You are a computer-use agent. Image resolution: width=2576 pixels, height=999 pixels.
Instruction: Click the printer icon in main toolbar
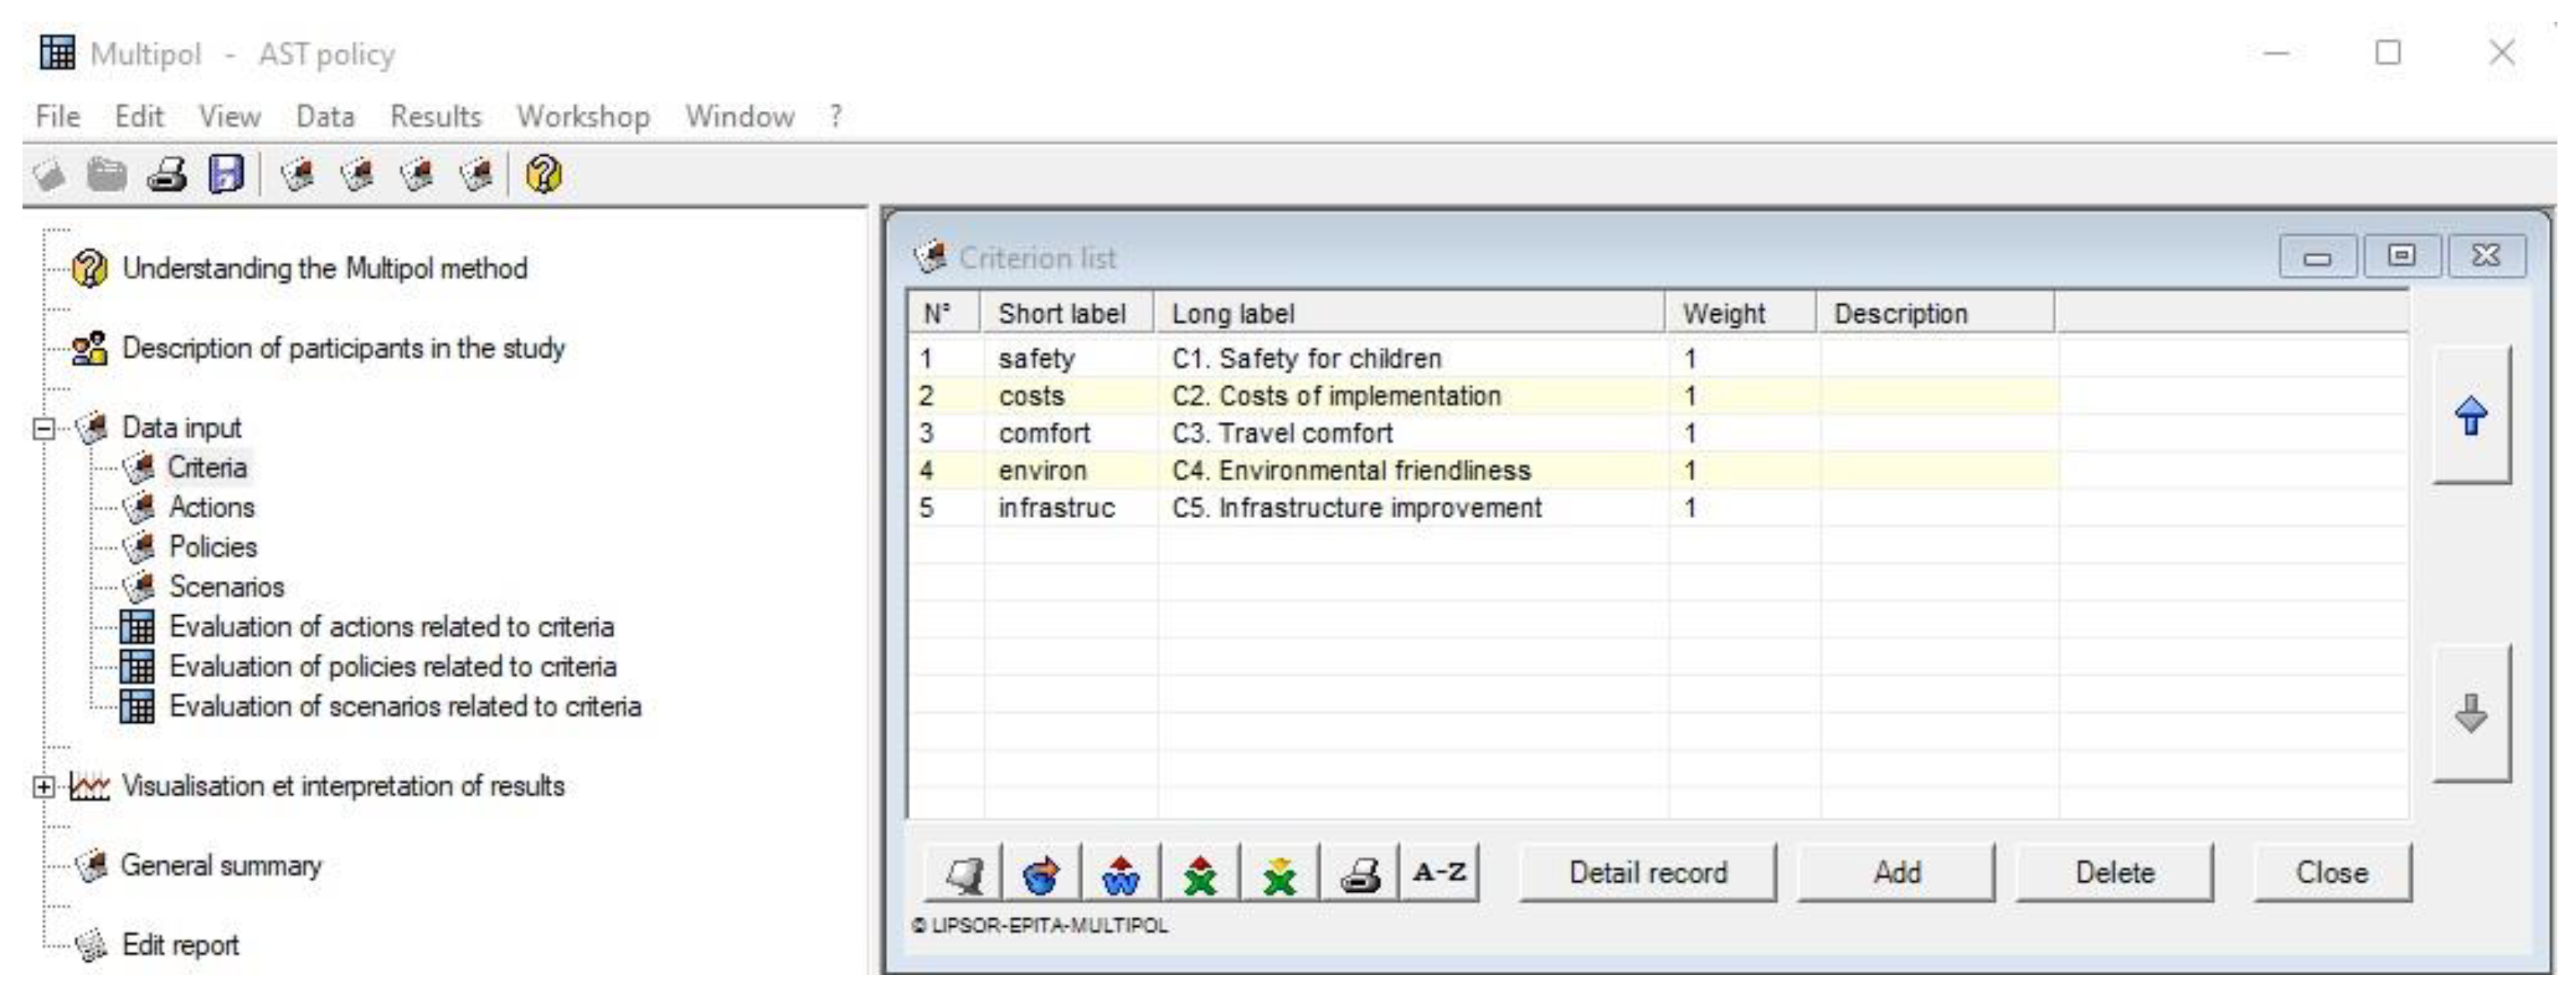tap(167, 175)
